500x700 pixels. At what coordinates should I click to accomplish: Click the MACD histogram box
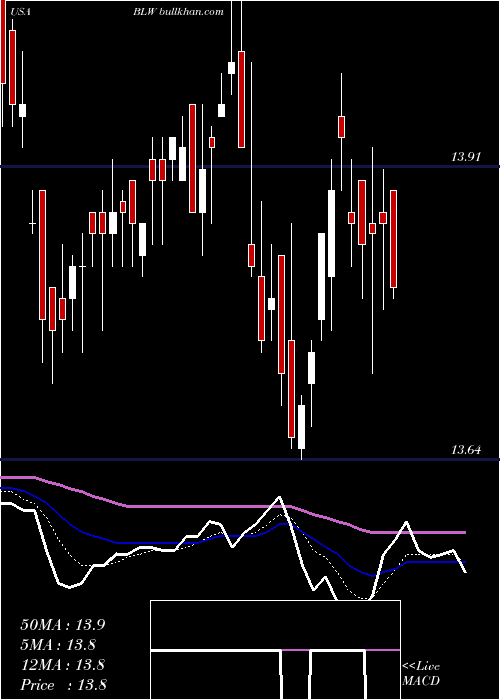coord(275,650)
